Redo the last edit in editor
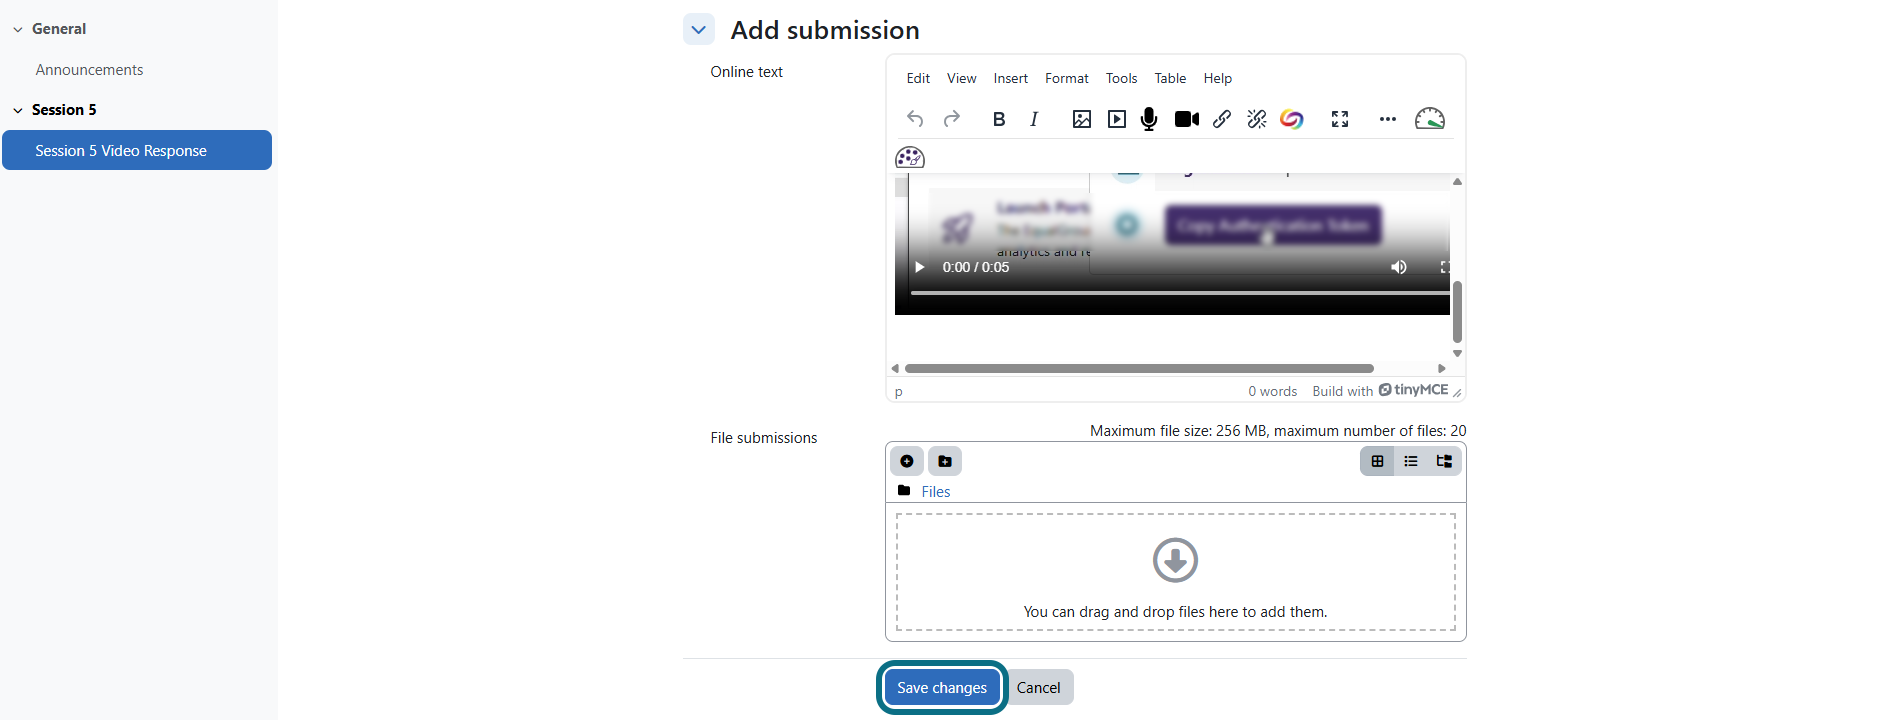Screen dimensions: 1897x720 (x=952, y=119)
